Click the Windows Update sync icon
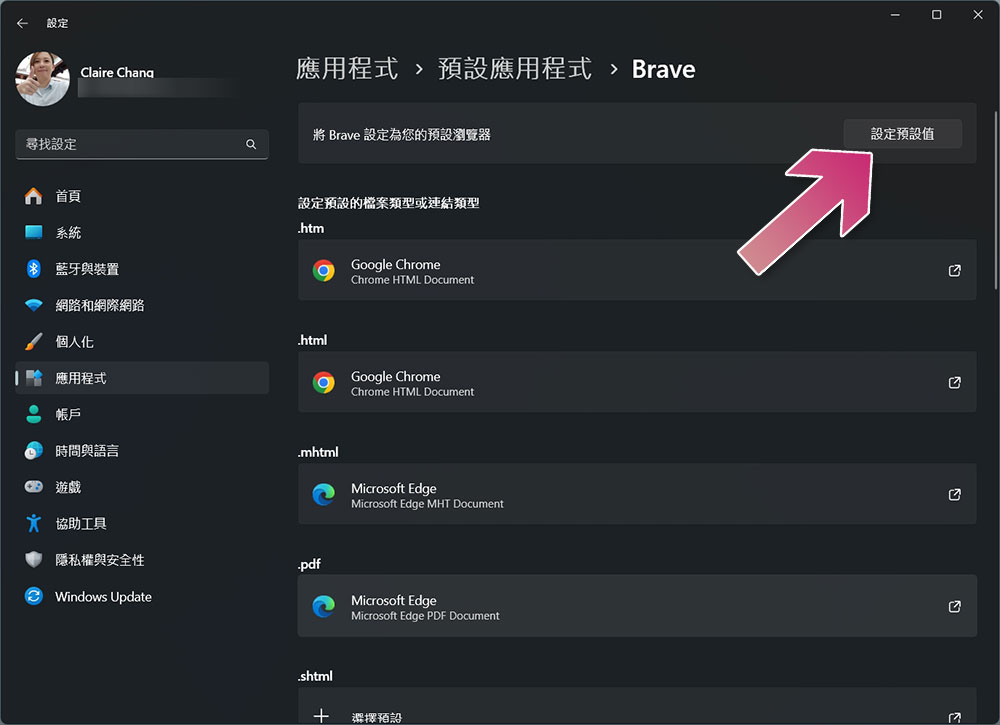The image size is (1000, 725). 33,596
